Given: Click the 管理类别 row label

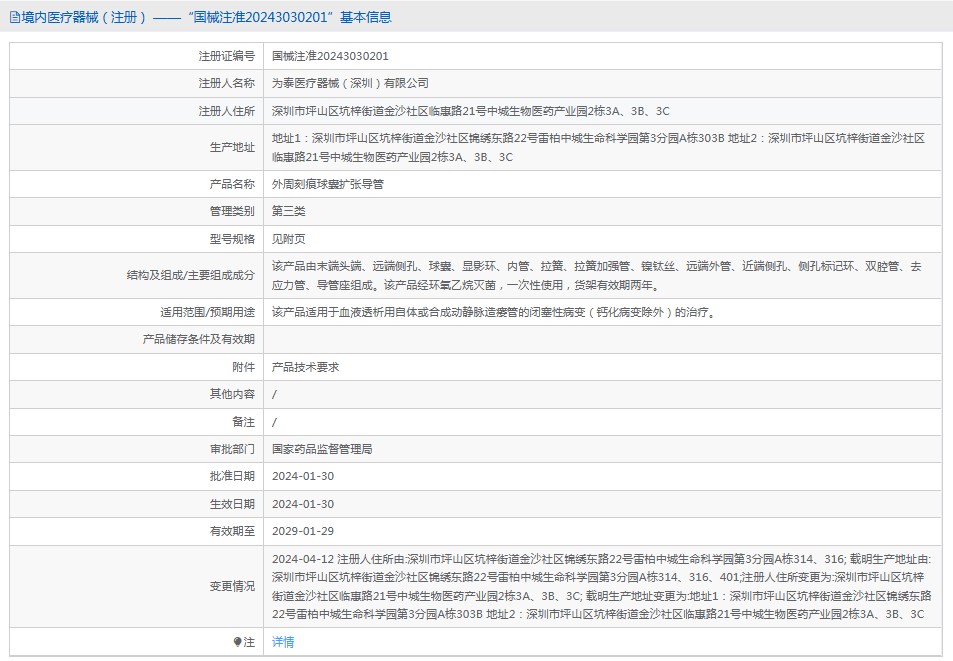Looking at the screenshot, I should tap(232, 211).
